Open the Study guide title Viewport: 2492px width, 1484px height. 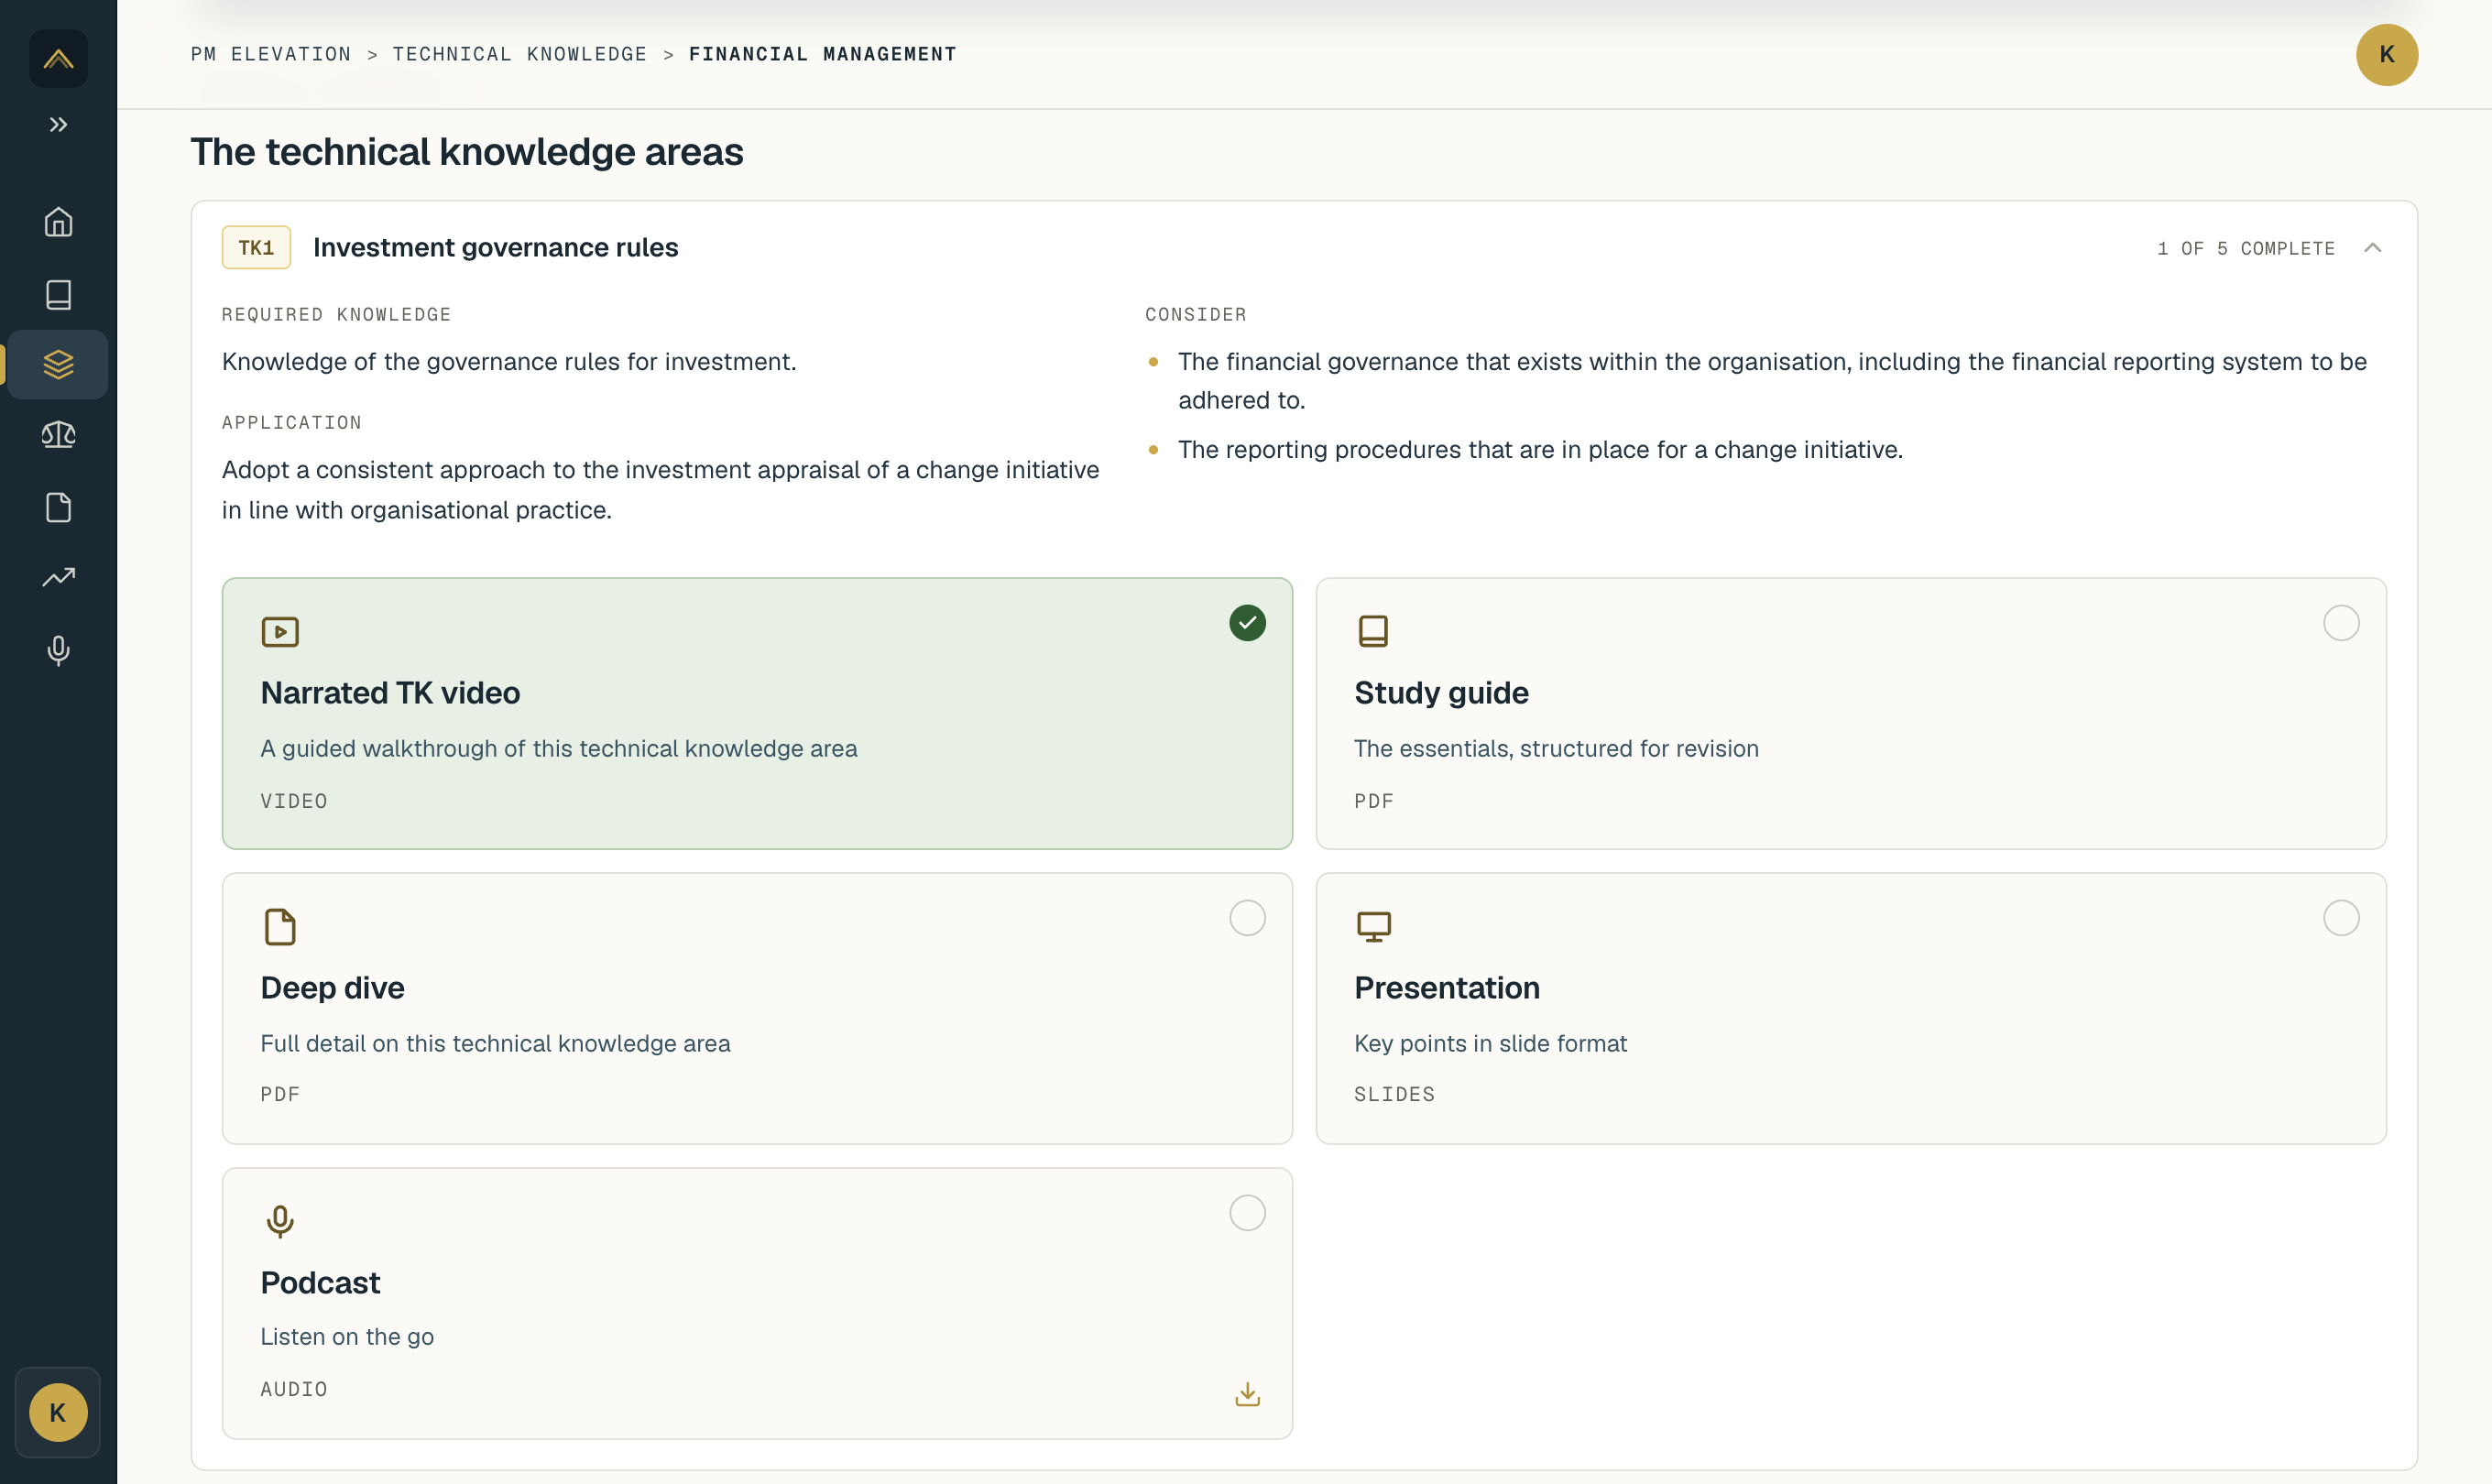pos(1441,693)
